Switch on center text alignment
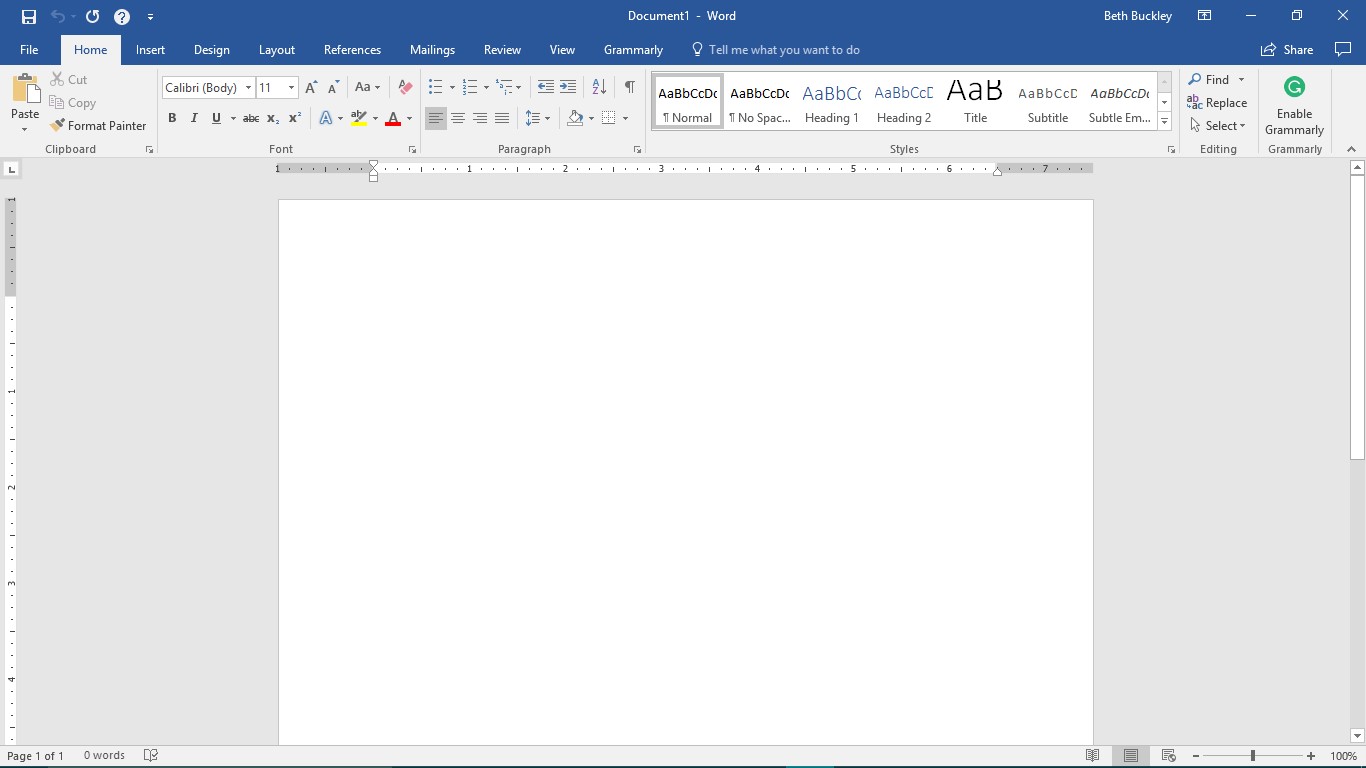The image size is (1366, 768). [x=458, y=118]
